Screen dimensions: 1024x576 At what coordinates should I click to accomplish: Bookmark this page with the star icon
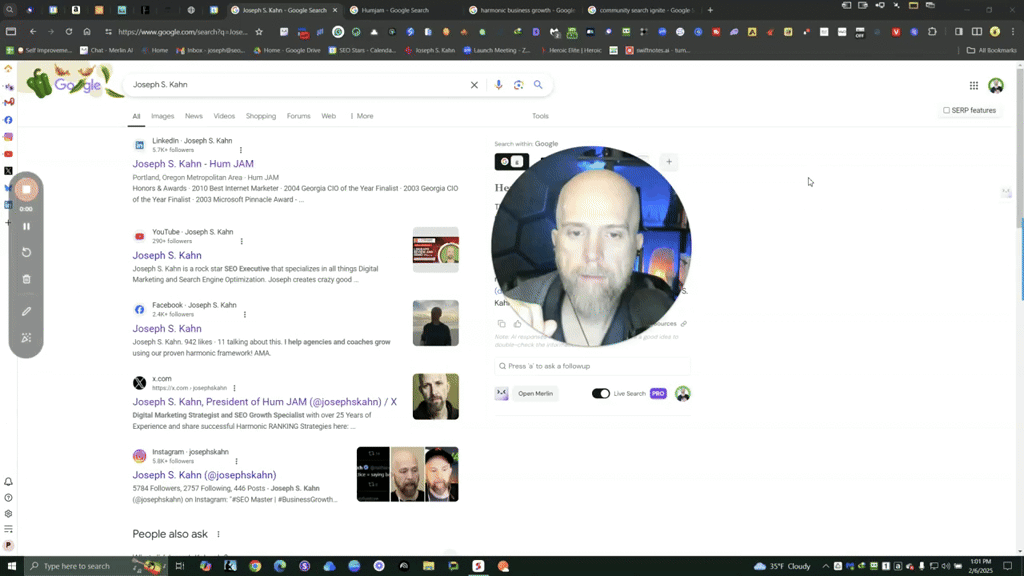pos(259,31)
